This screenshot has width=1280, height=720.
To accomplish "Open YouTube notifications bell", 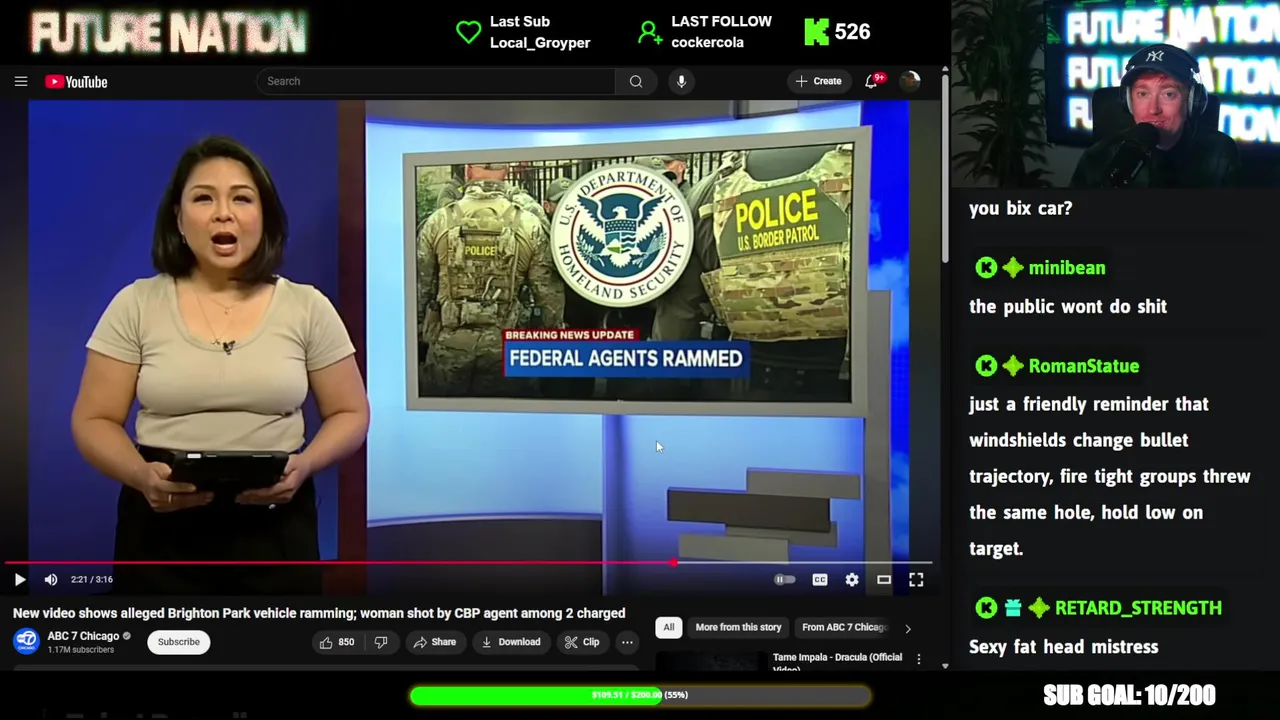I will click(871, 81).
